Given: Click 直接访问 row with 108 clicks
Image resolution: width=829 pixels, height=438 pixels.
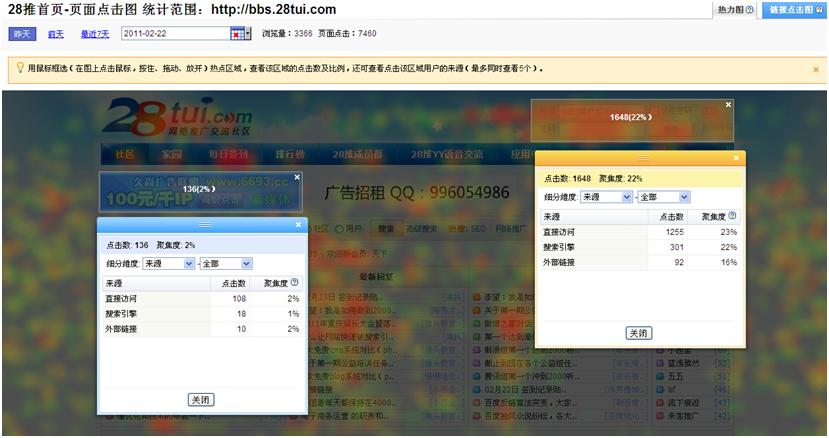Looking at the screenshot, I should pyautogui.click(x=202, y=298).
